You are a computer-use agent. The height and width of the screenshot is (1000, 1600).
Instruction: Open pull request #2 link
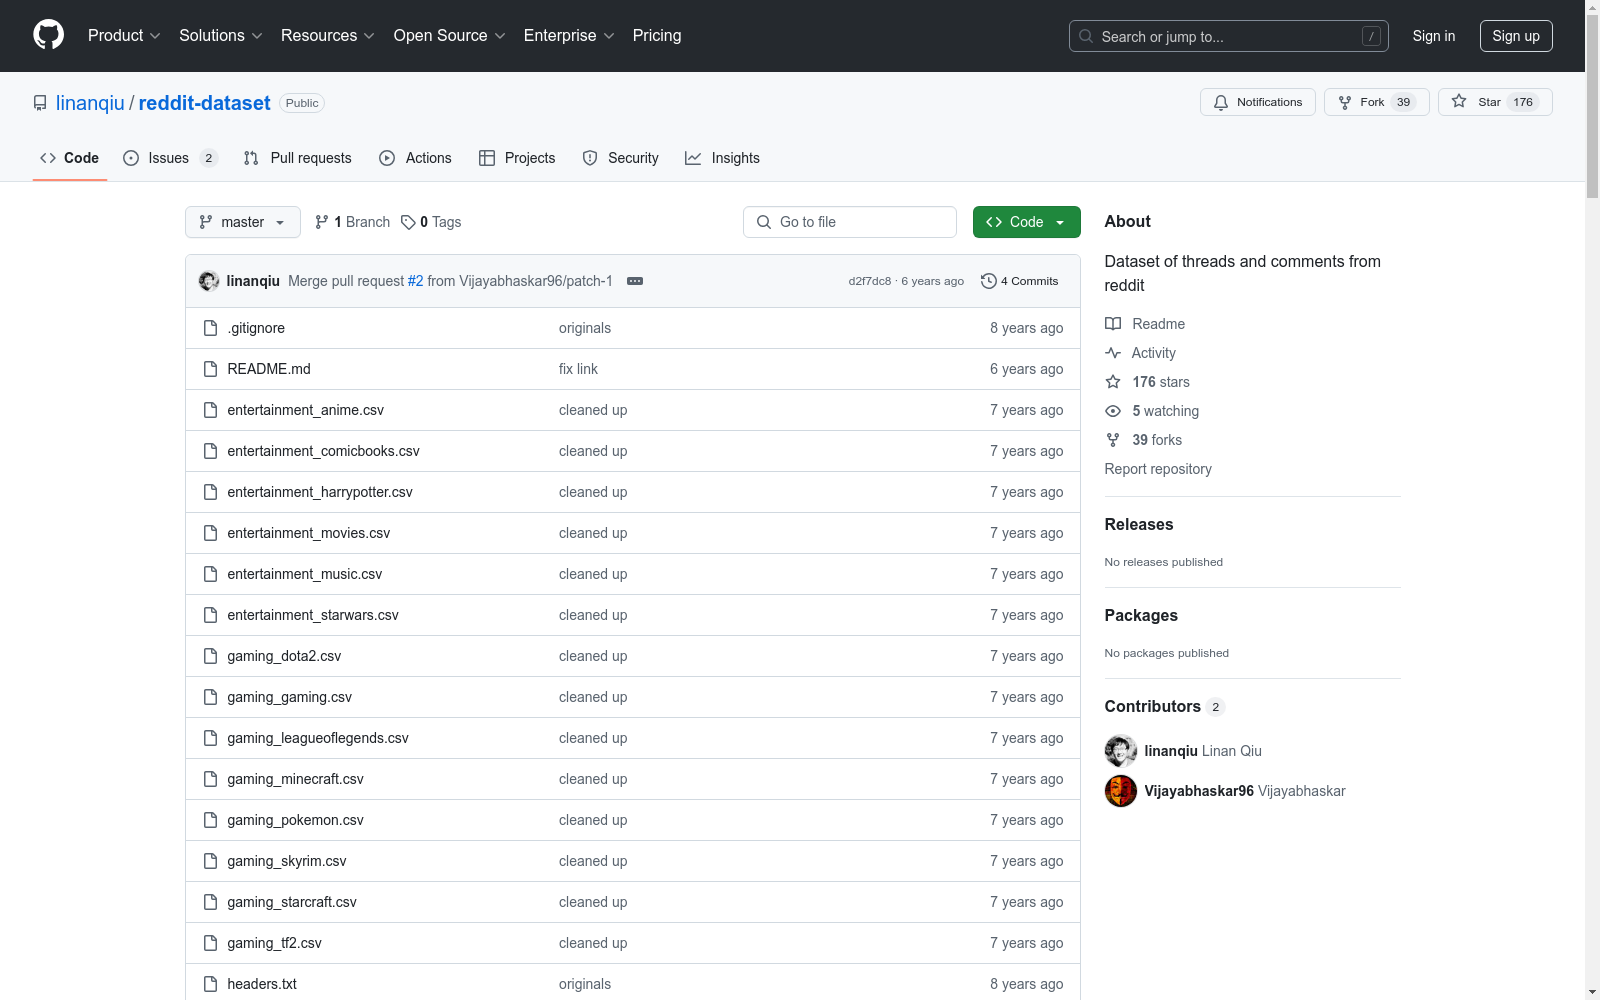tap(415, 281)
